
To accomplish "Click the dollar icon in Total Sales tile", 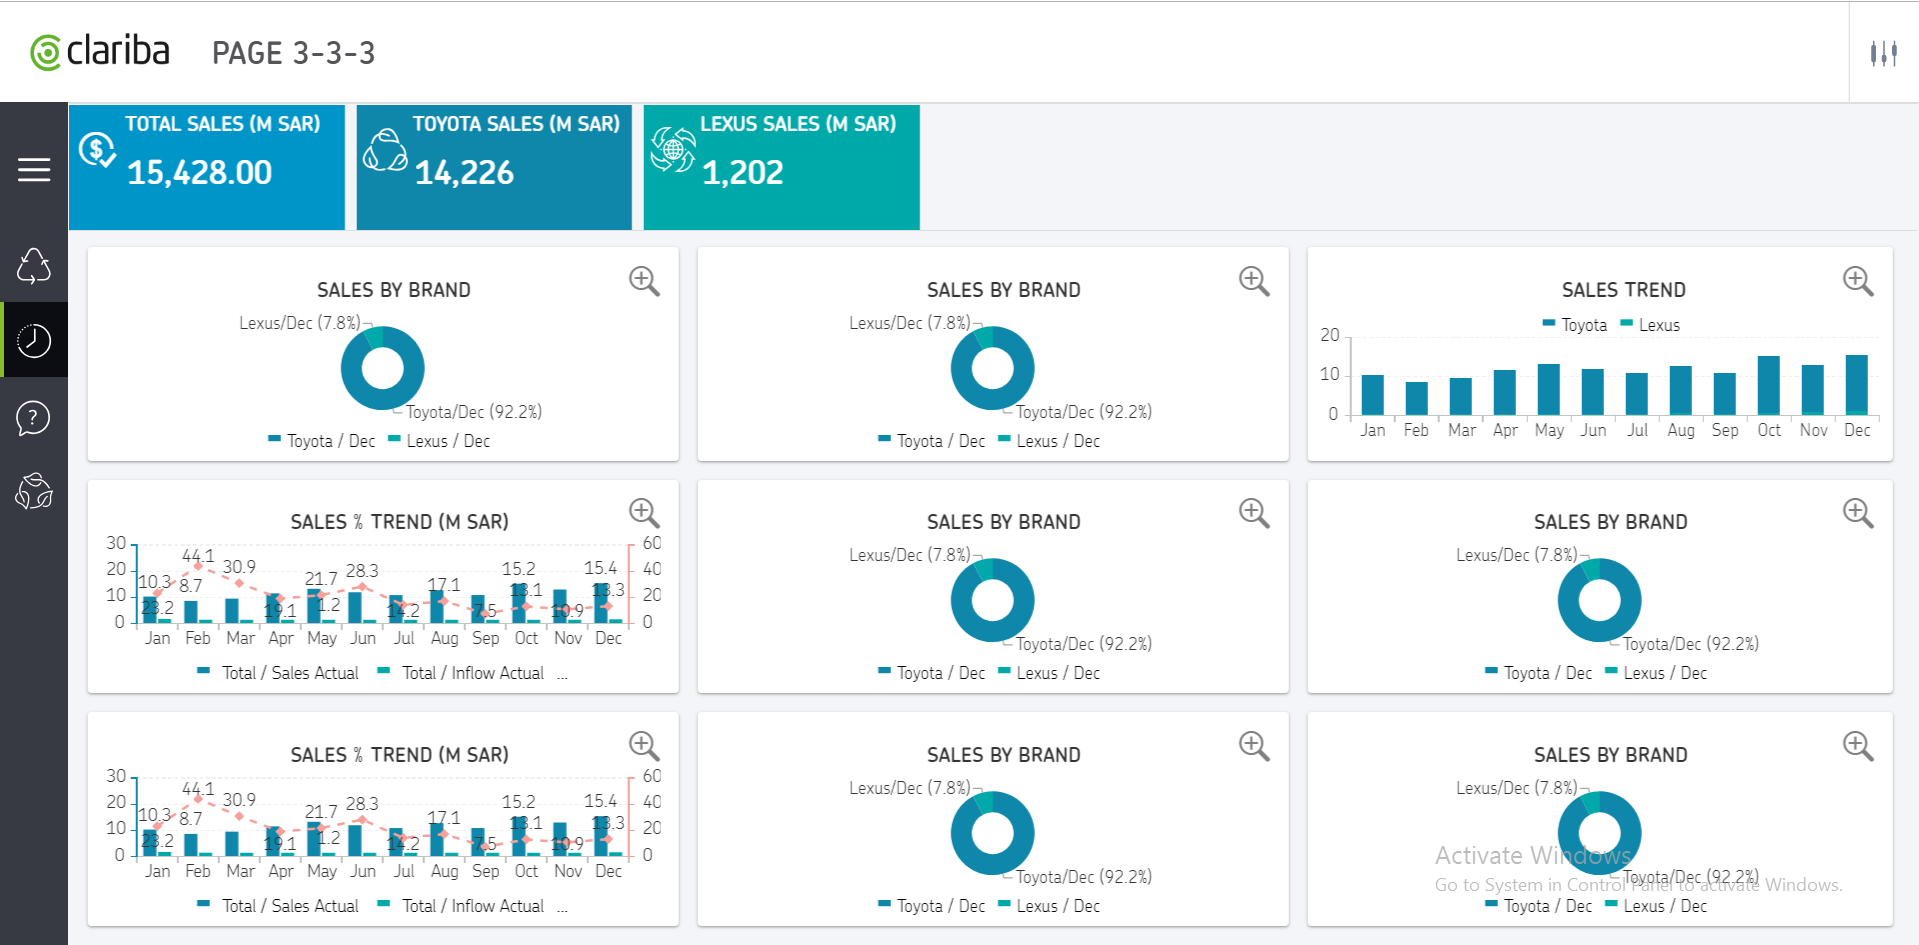I will click(97, 151).
